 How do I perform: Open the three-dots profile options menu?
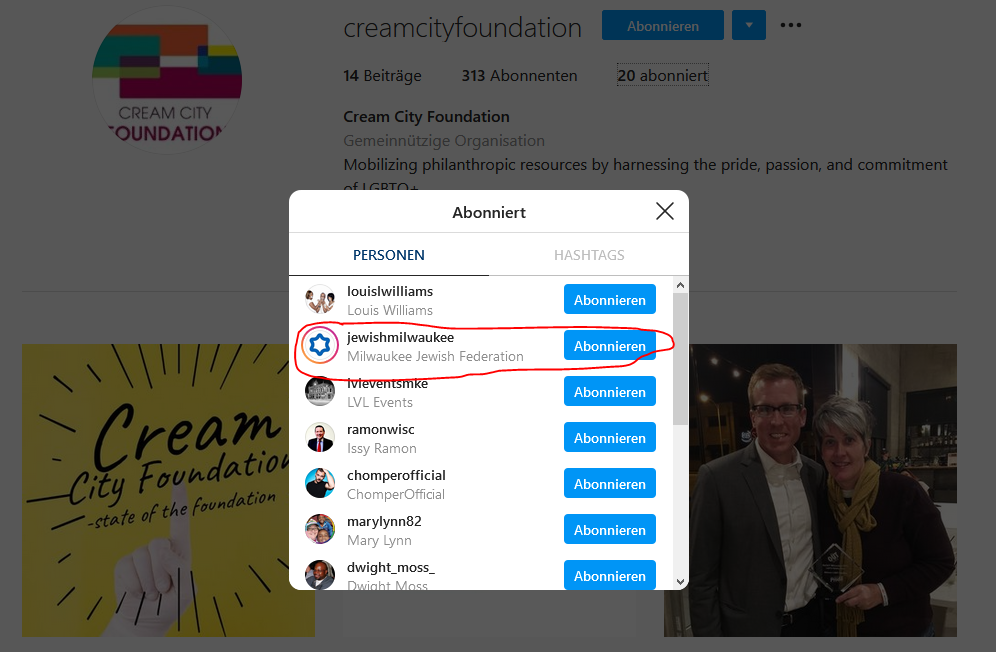(x=791, y=25)
